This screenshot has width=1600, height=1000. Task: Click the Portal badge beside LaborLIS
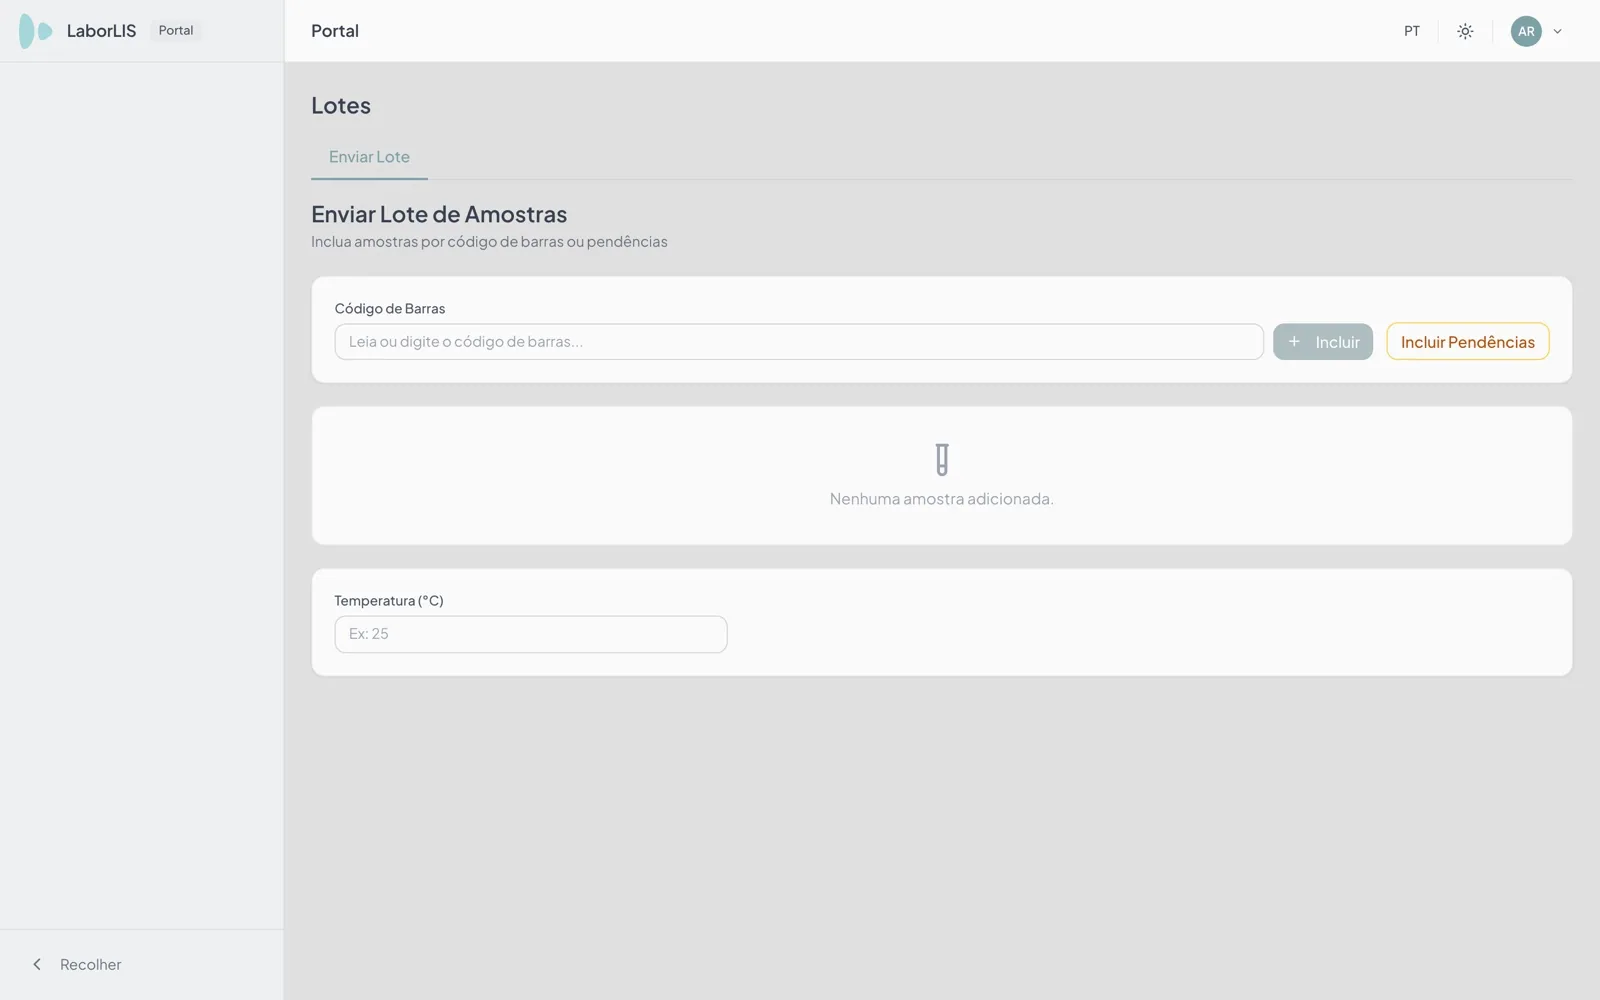(176, 31)
